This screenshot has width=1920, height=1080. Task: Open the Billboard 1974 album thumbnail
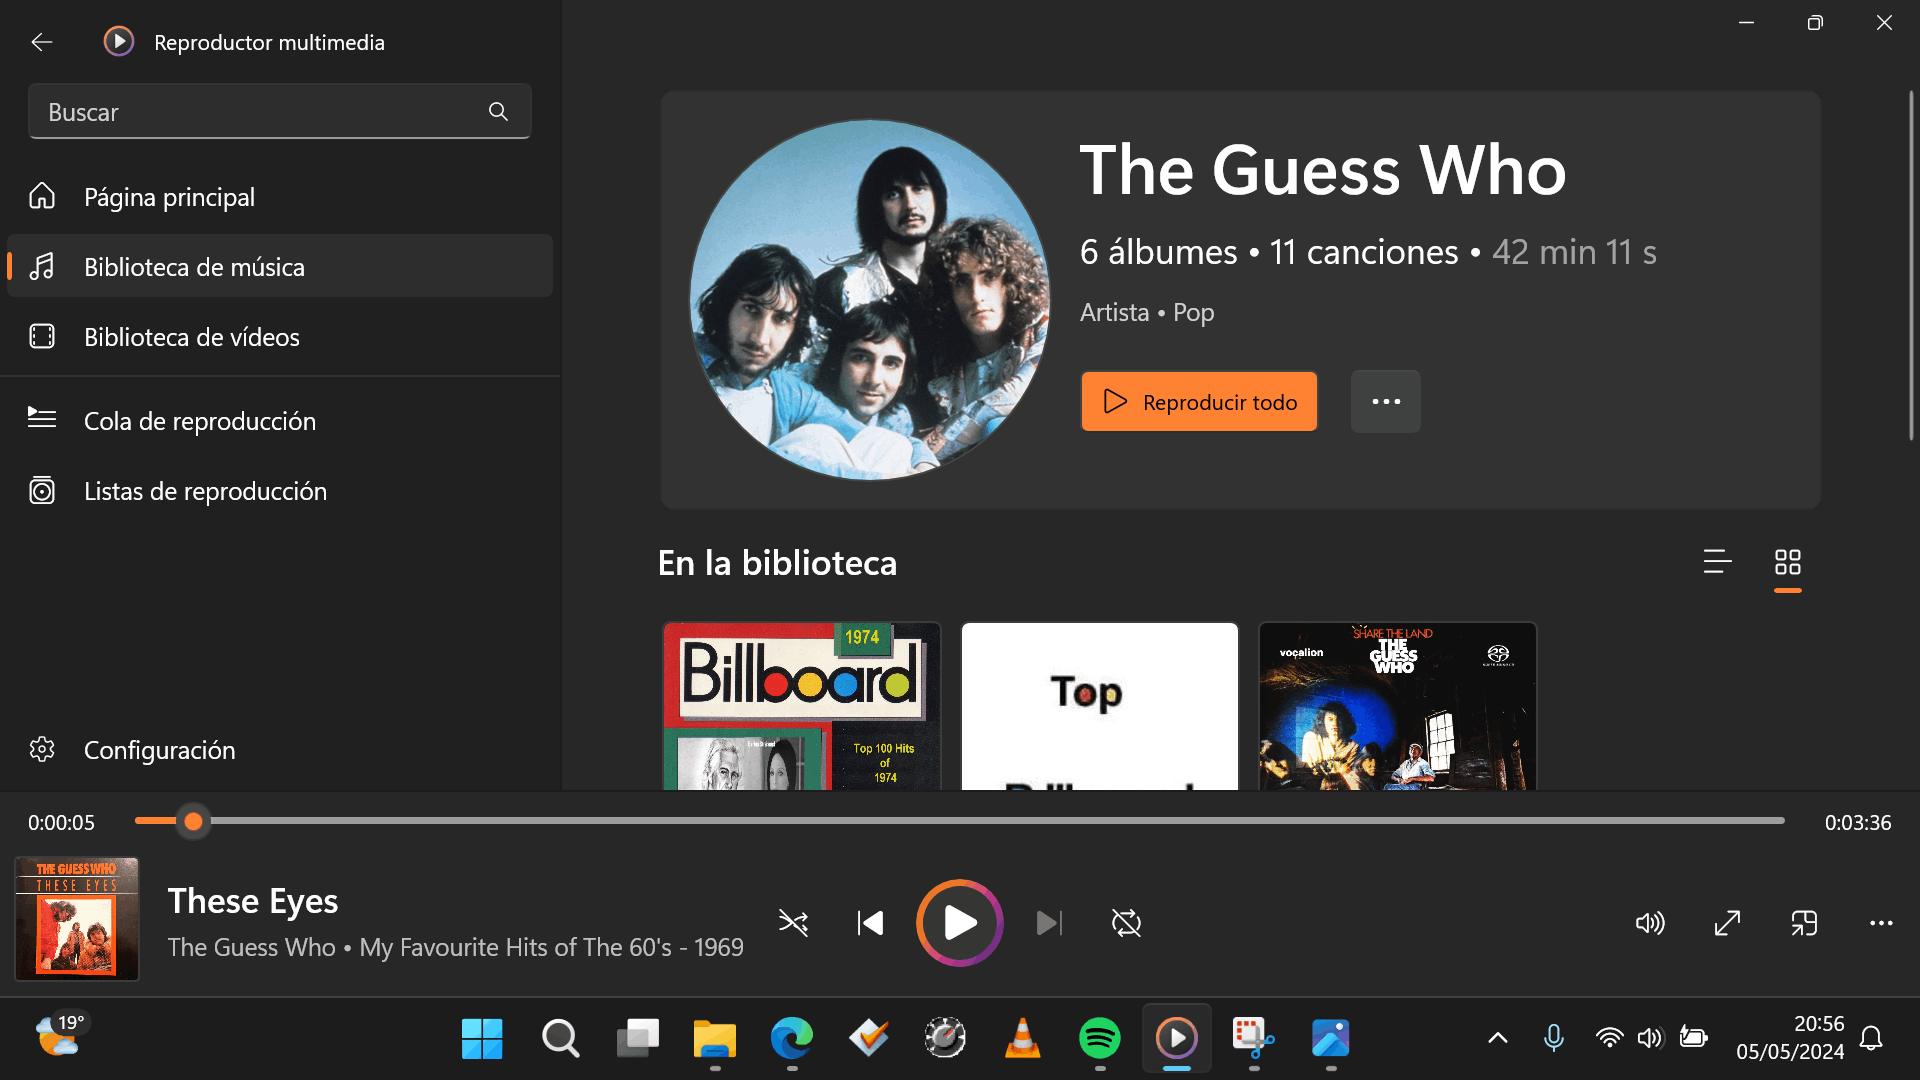click(802, 706)
